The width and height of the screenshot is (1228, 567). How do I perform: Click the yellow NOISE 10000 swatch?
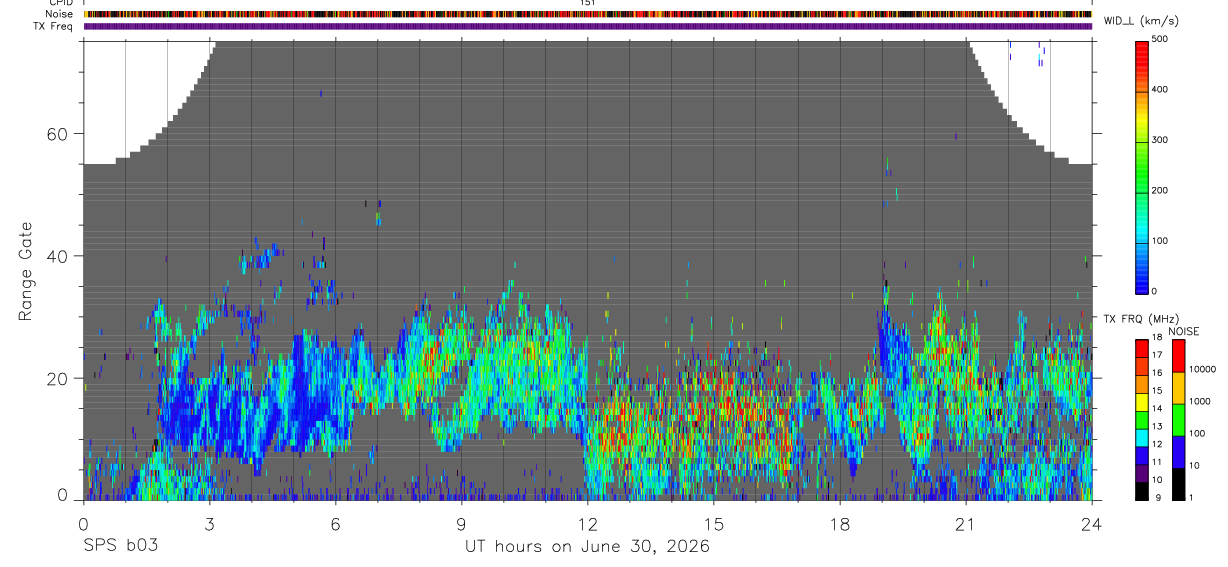1178,387
